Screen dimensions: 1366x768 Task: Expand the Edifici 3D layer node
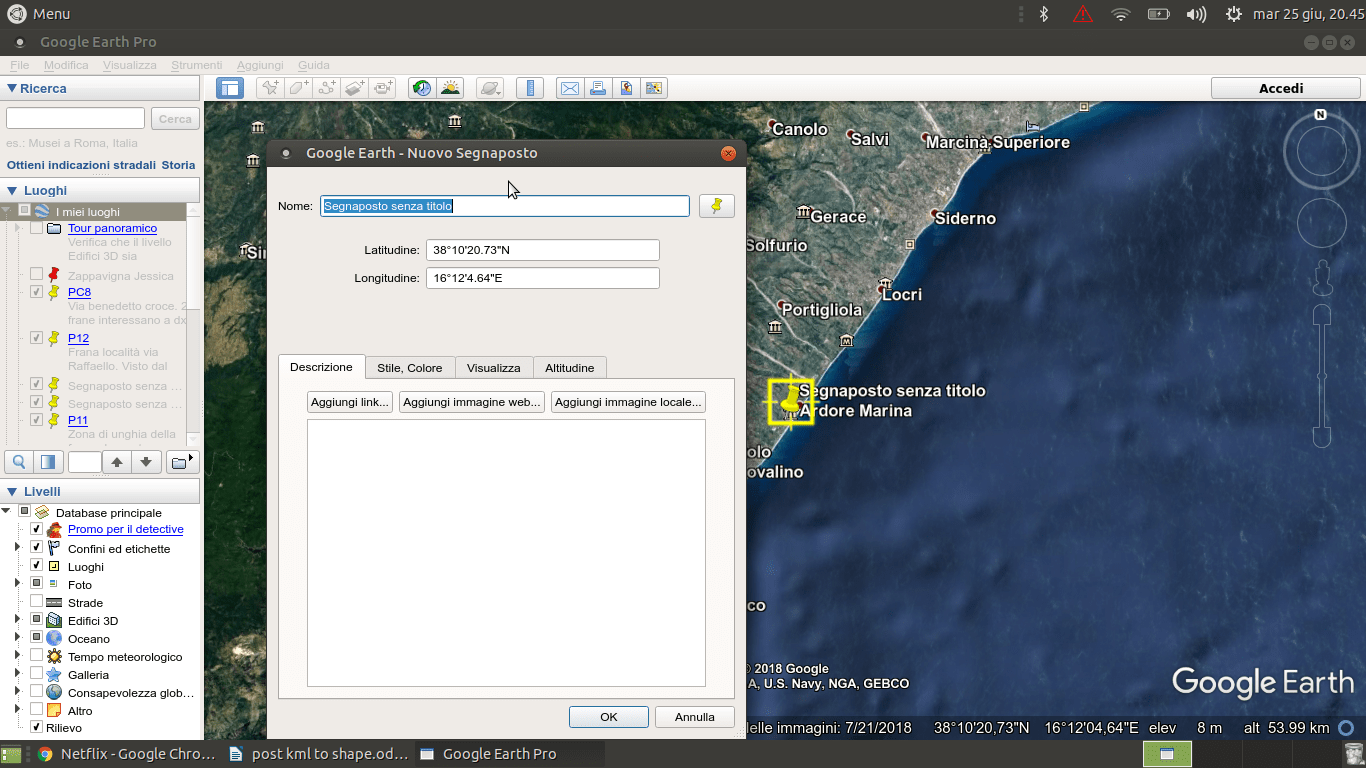coord(17,619)
